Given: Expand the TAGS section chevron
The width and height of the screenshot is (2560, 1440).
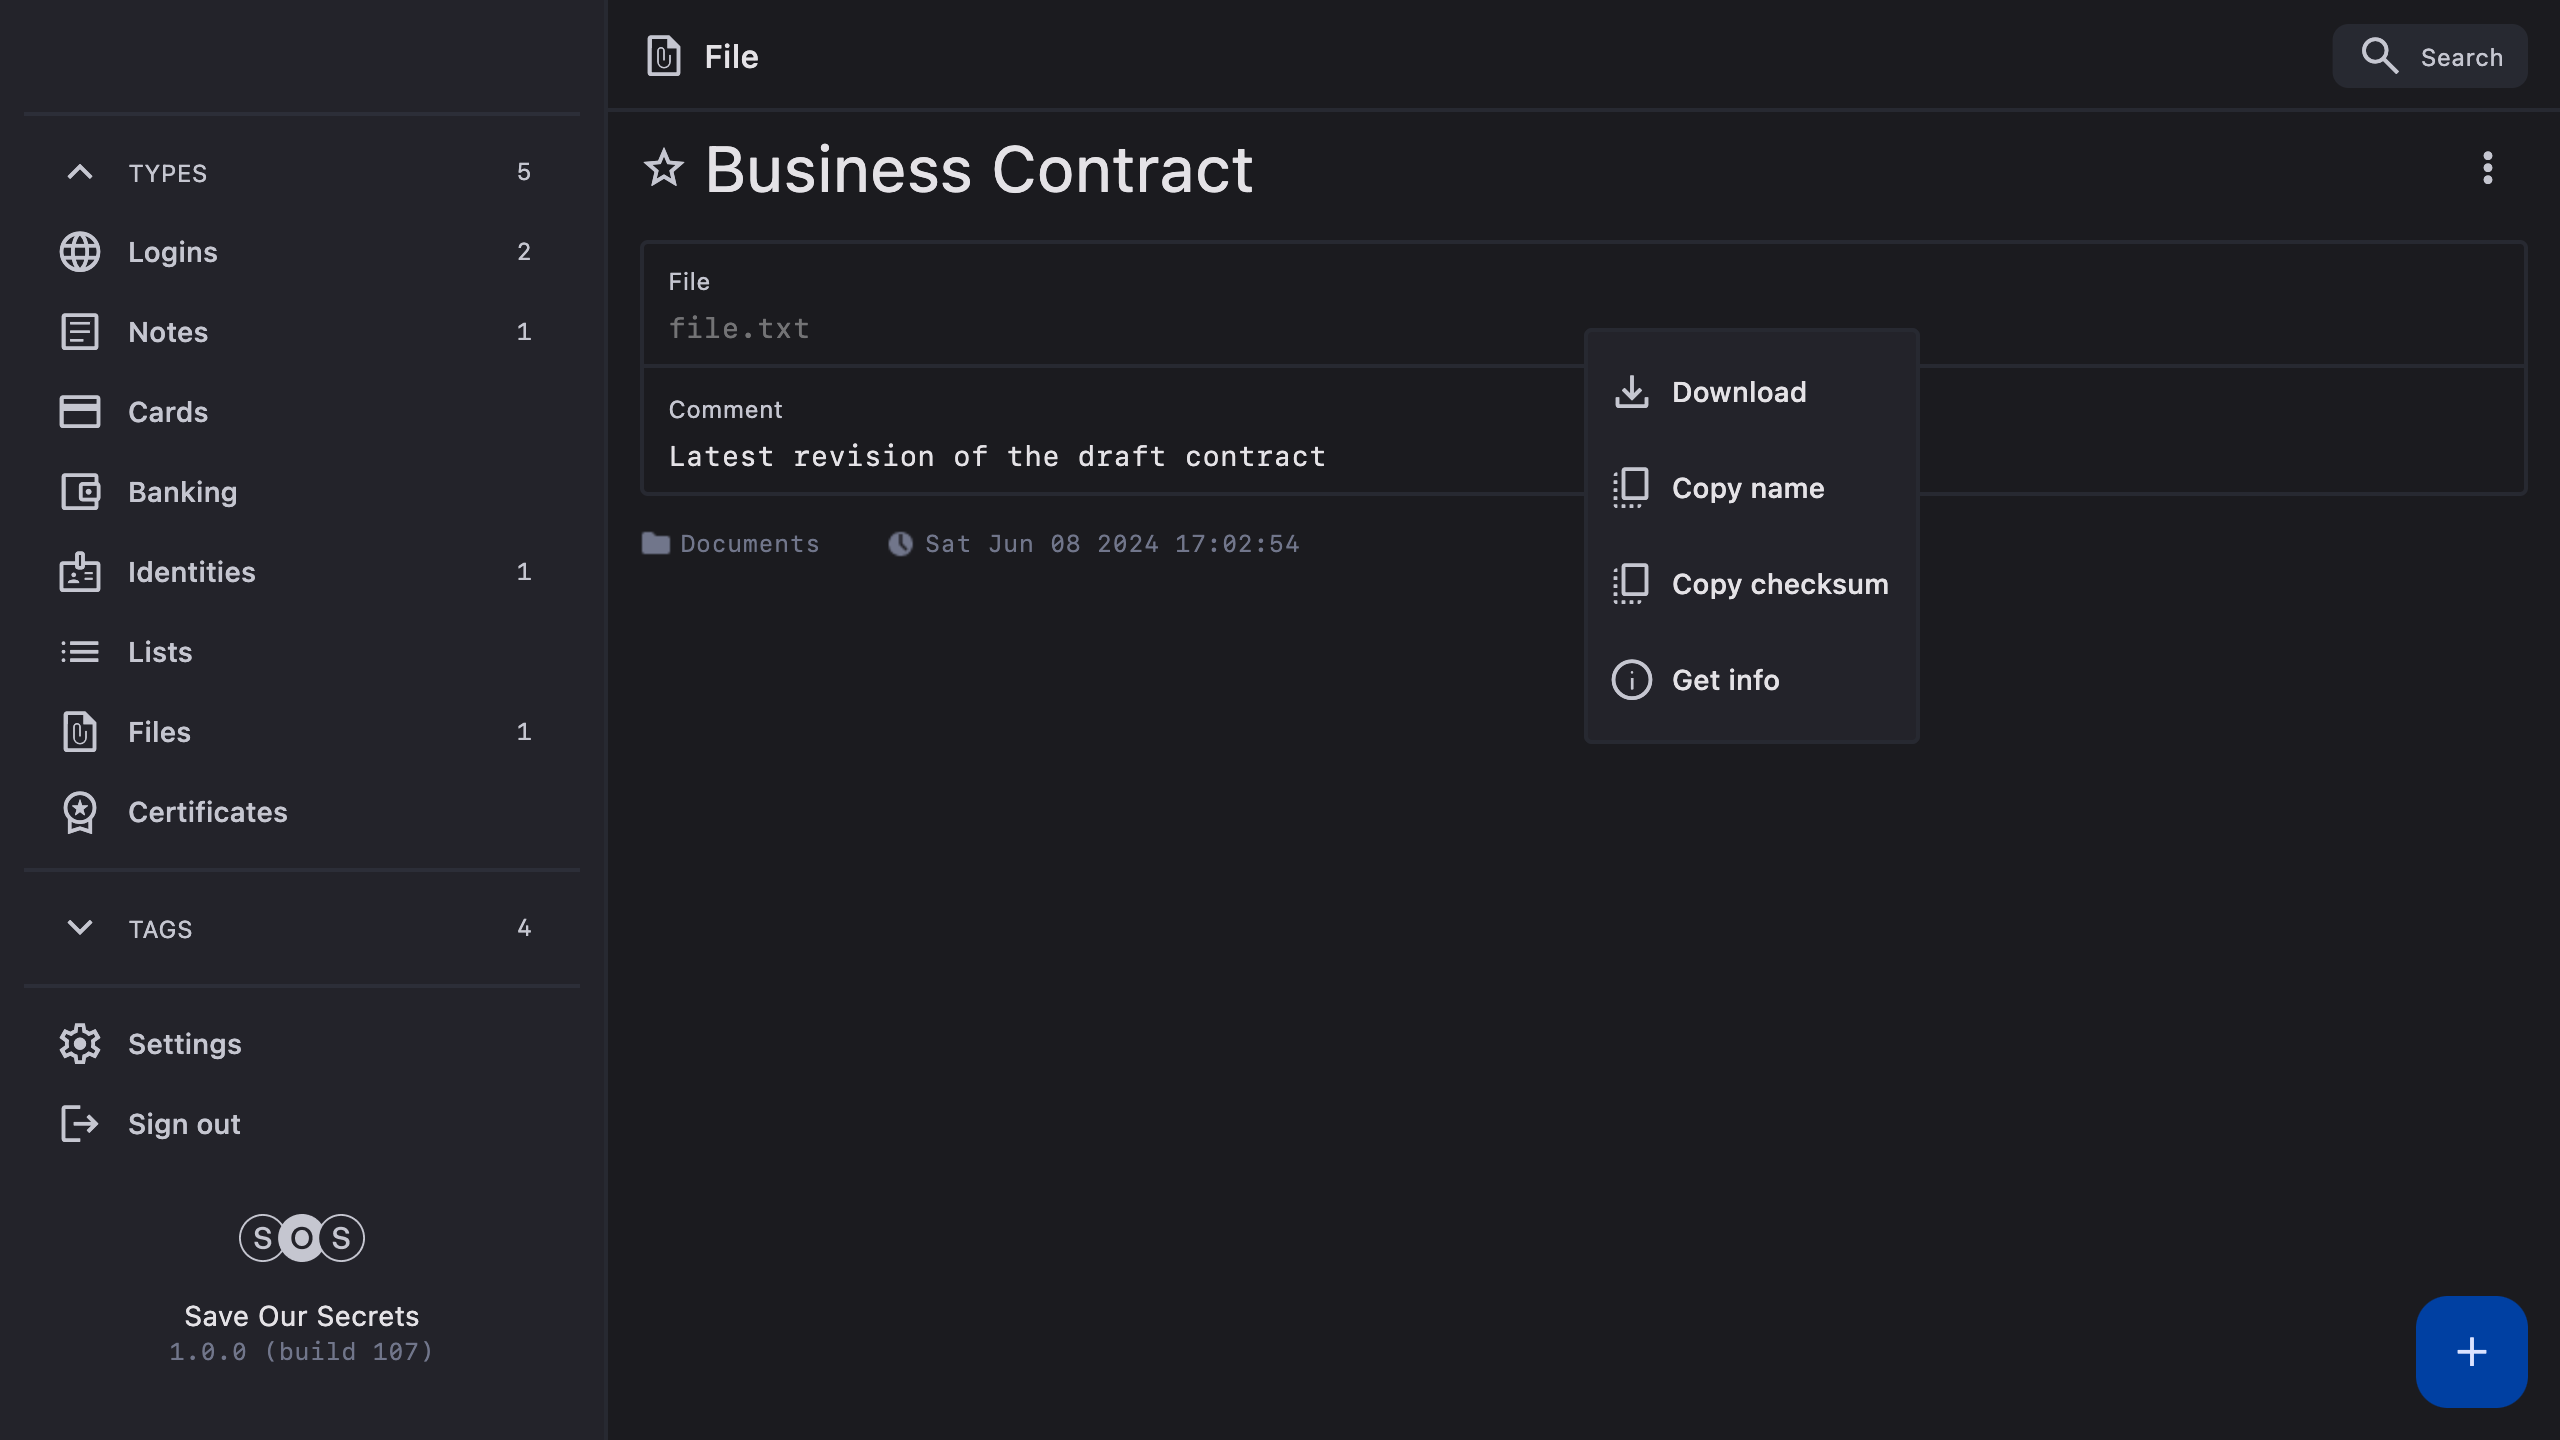Looking at the screenshot, I should tap(79, 928).
